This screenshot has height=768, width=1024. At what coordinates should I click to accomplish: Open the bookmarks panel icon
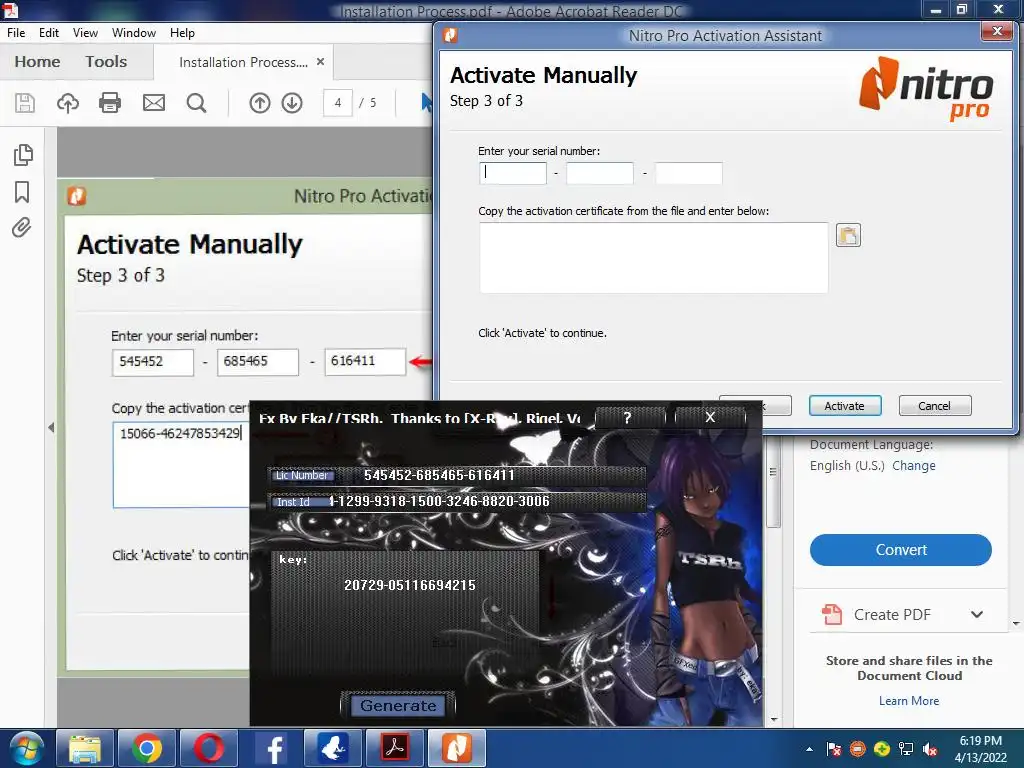point(22,192)
